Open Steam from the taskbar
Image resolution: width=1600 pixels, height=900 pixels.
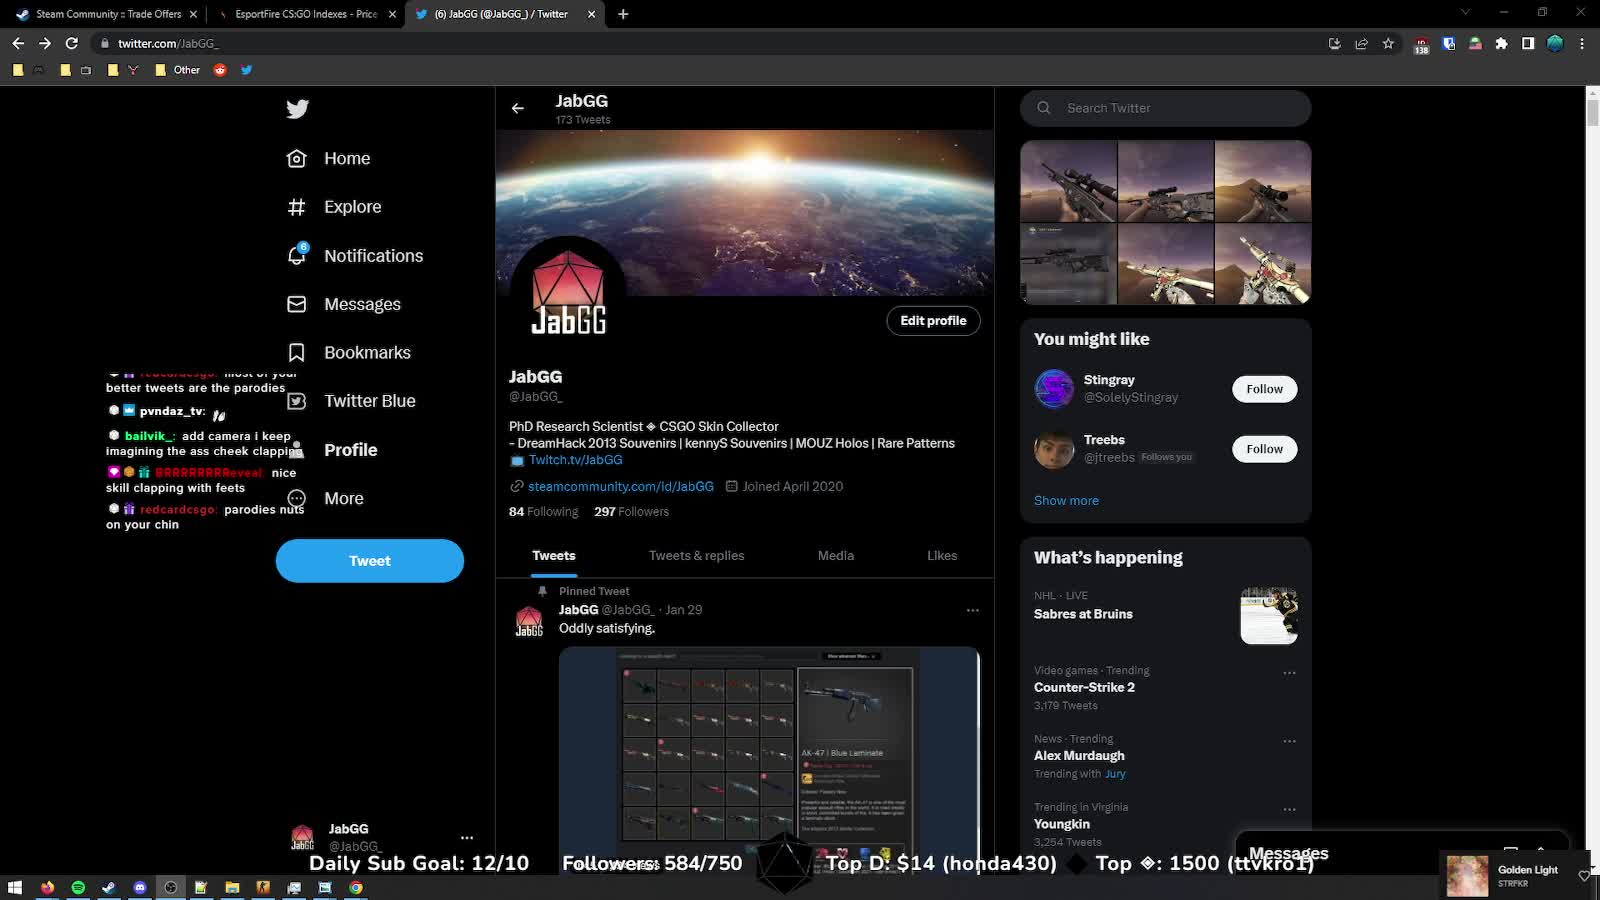(x=109, y=887)
